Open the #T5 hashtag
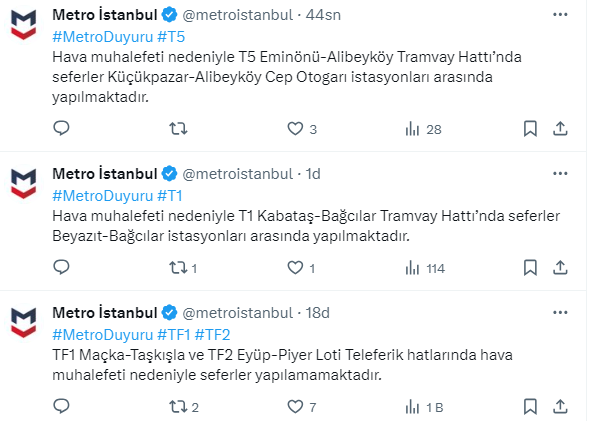Screen dimensions: 589x421 (x=171, y=37)
